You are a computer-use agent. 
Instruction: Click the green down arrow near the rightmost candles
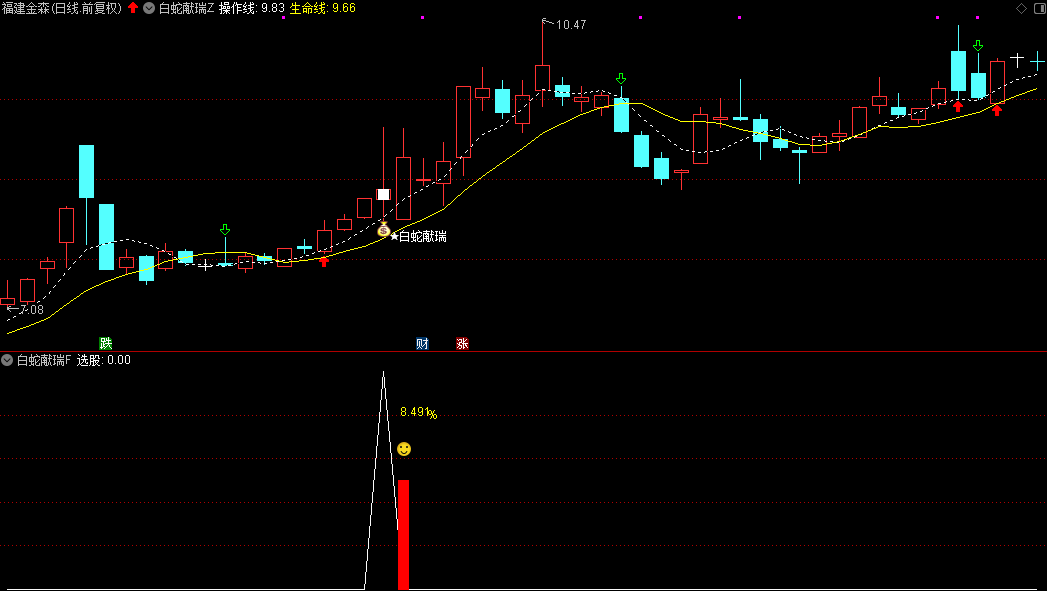coord(978,45)
